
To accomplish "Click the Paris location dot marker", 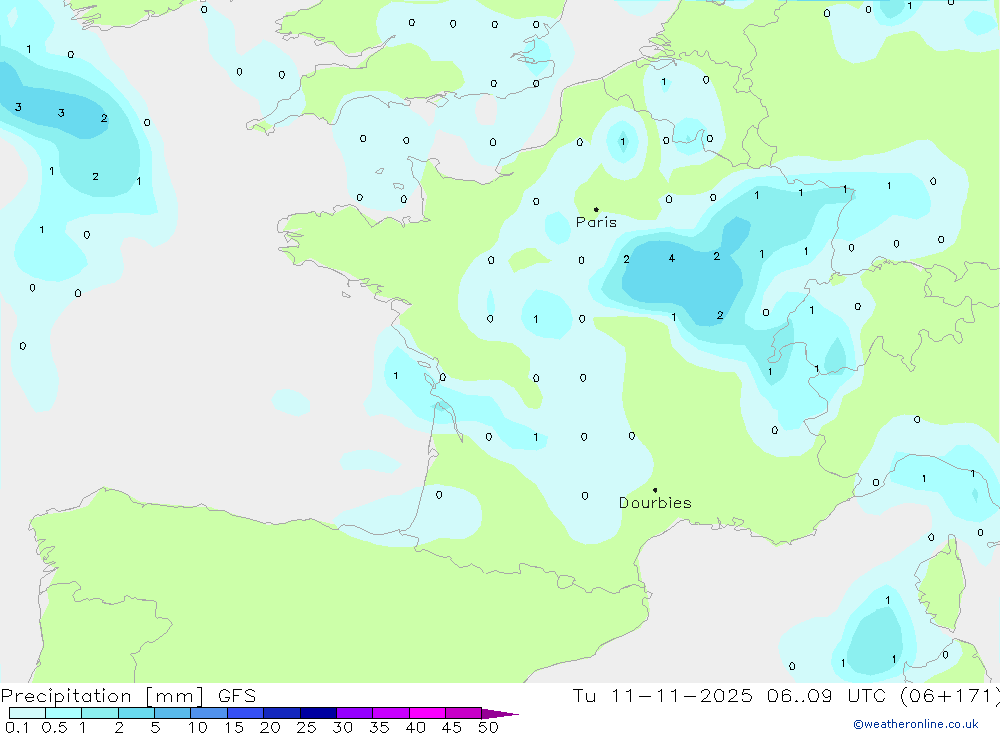I will [x=596, y=209].
